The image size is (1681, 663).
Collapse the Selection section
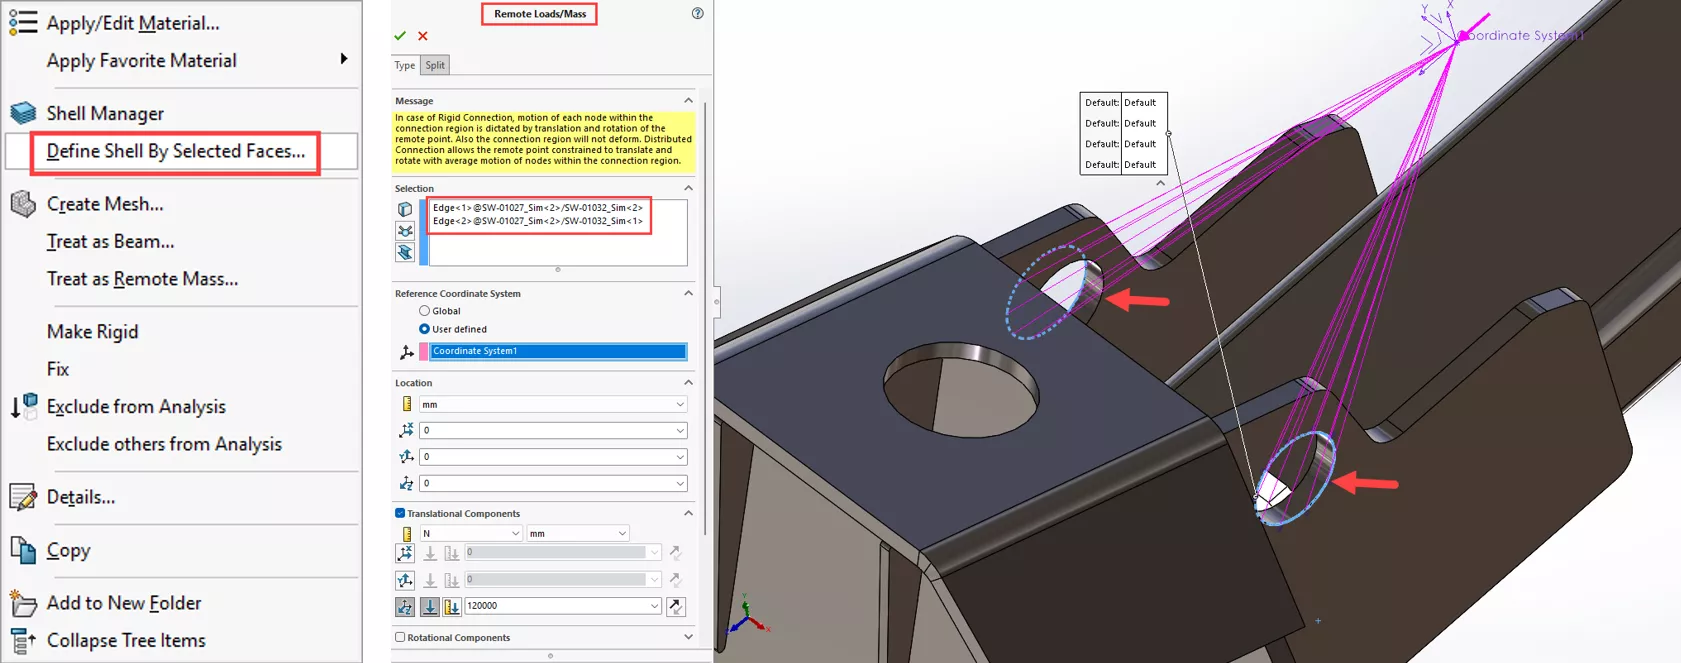(688, 188)
